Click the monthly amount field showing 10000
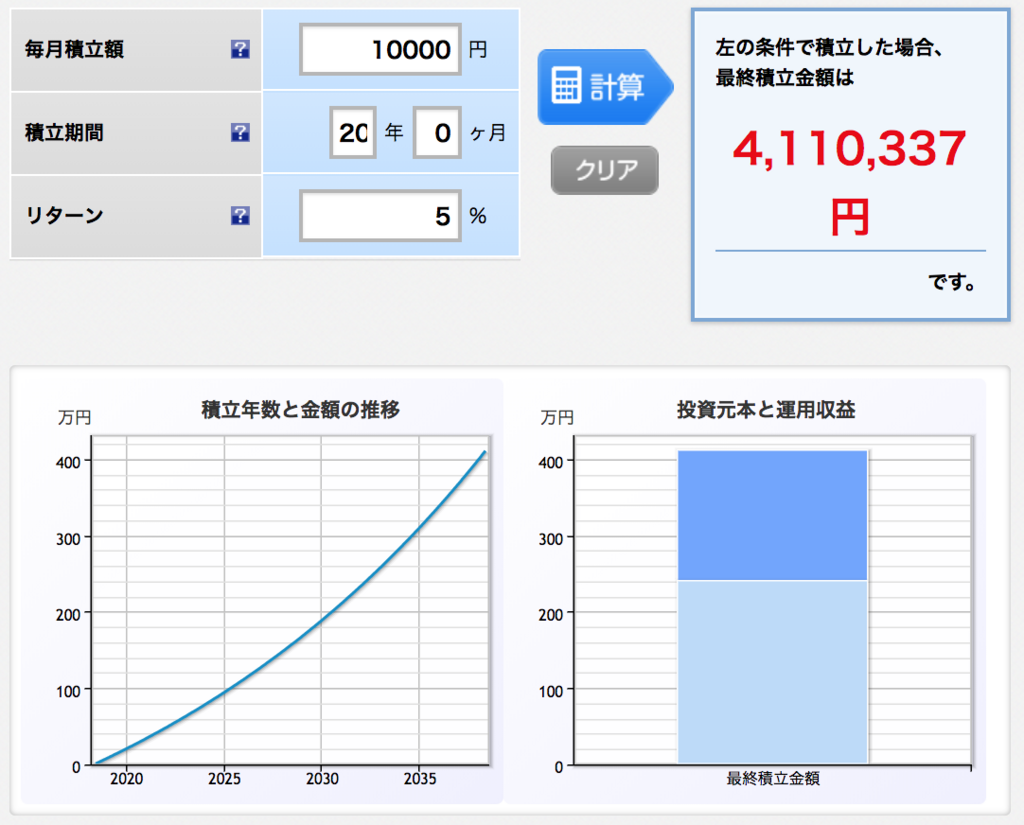 pyautogui.click(x=380, y=50)
